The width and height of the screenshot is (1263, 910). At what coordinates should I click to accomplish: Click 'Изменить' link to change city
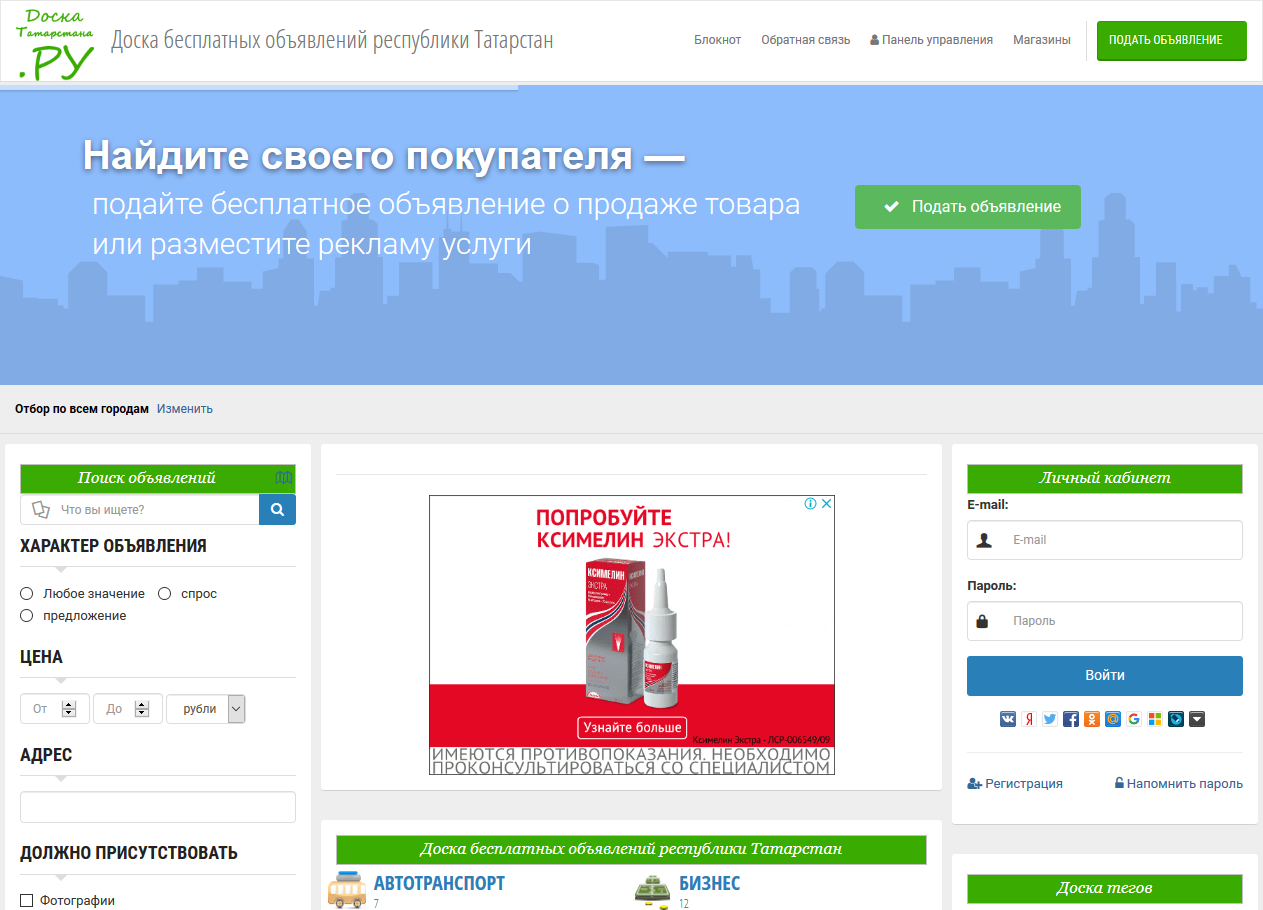pos(184,409)
